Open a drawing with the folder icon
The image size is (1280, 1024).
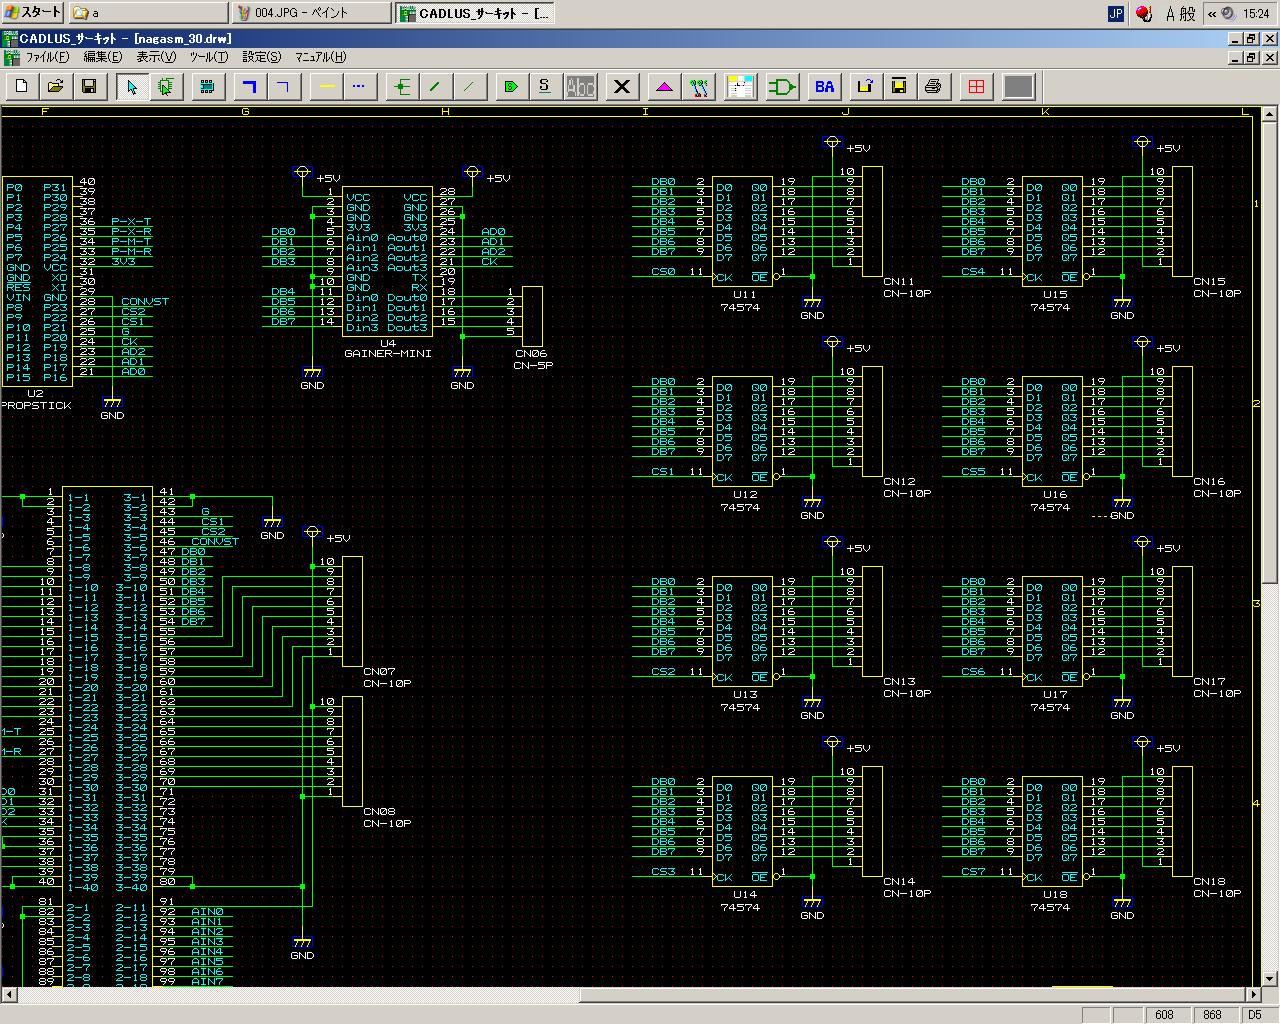(56, 87)
